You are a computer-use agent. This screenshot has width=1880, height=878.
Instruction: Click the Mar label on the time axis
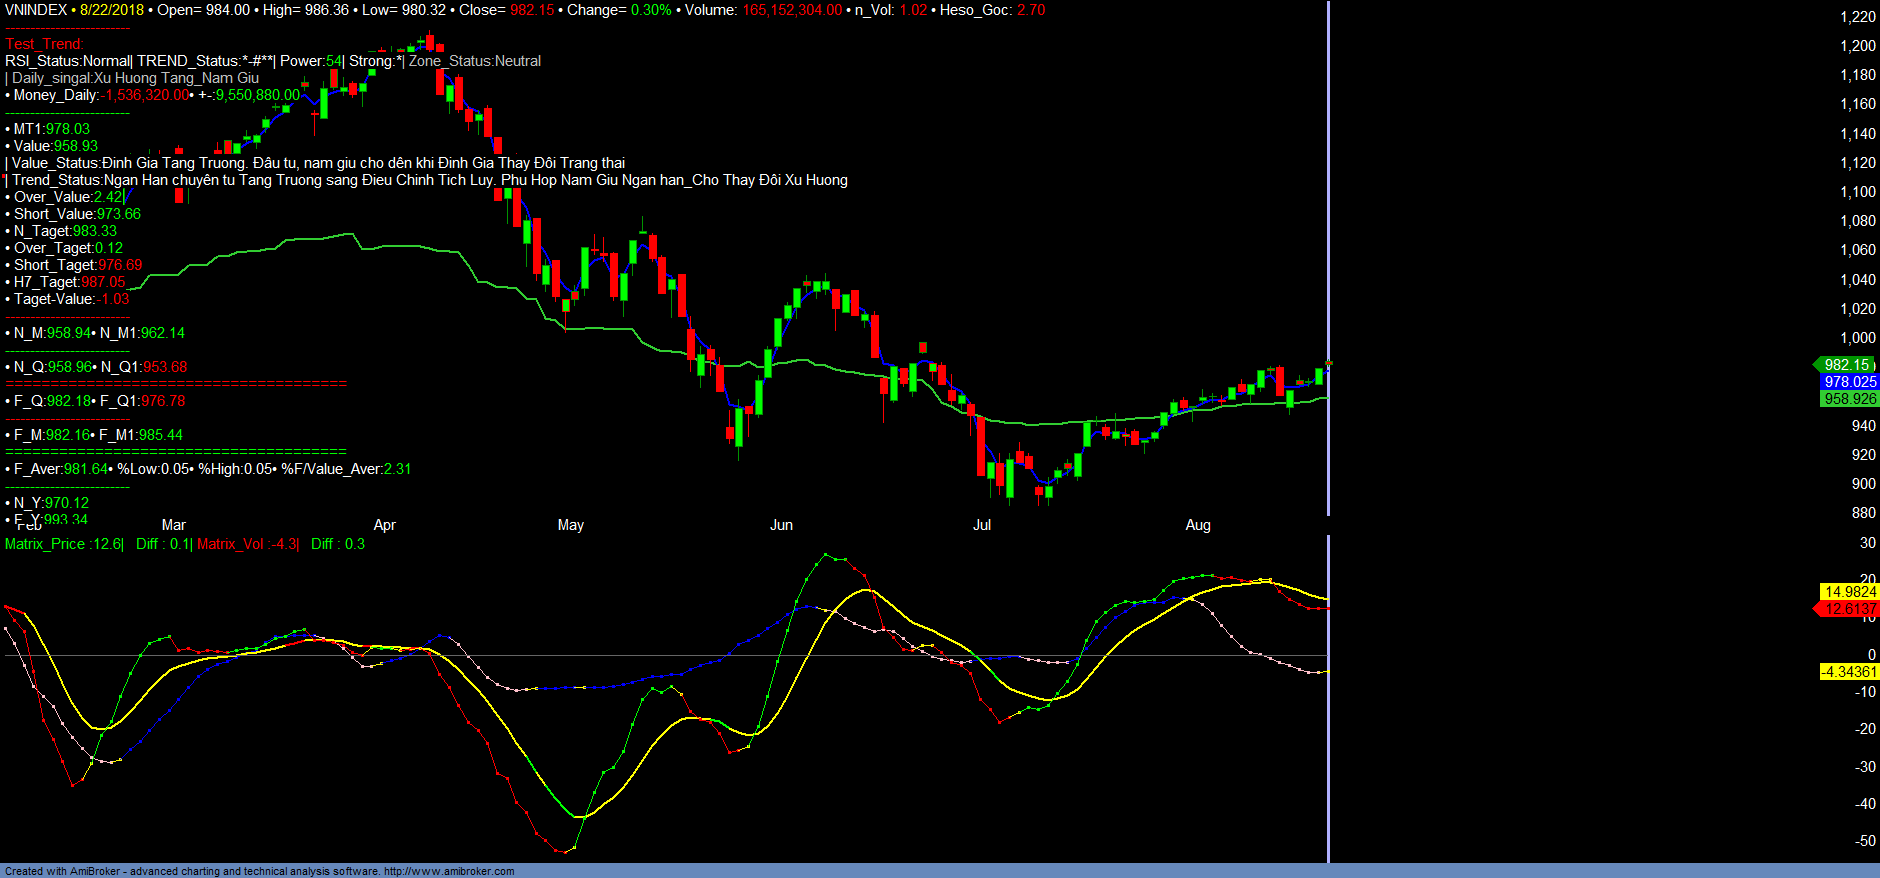click(x=174, y=525)
